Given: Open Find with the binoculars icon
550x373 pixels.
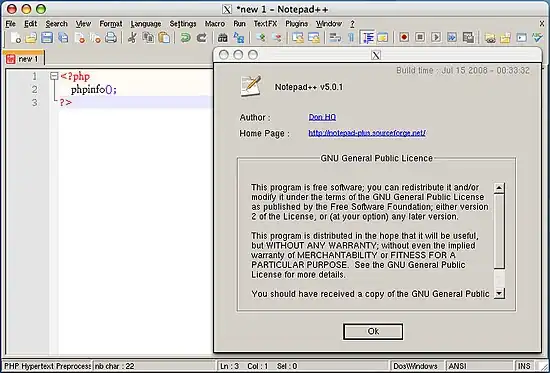Looking at the screenshot, I should tap(223, 37).
